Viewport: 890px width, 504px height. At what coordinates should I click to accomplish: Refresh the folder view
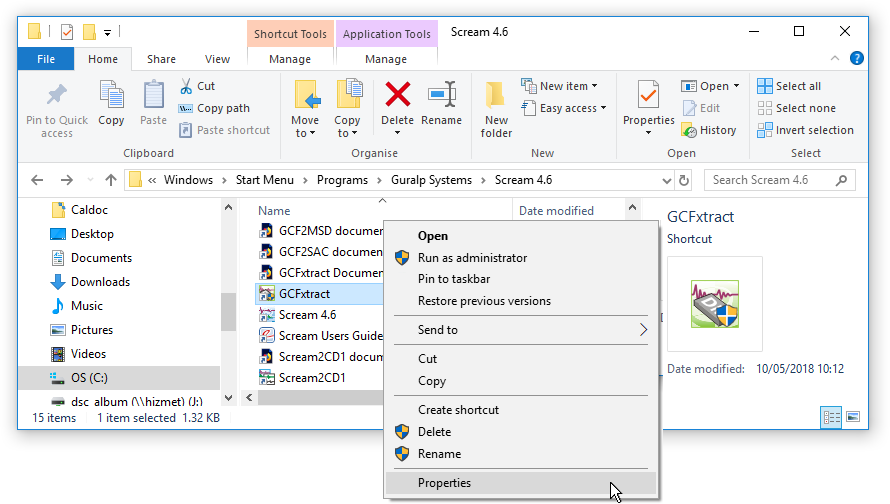point(684,180)
